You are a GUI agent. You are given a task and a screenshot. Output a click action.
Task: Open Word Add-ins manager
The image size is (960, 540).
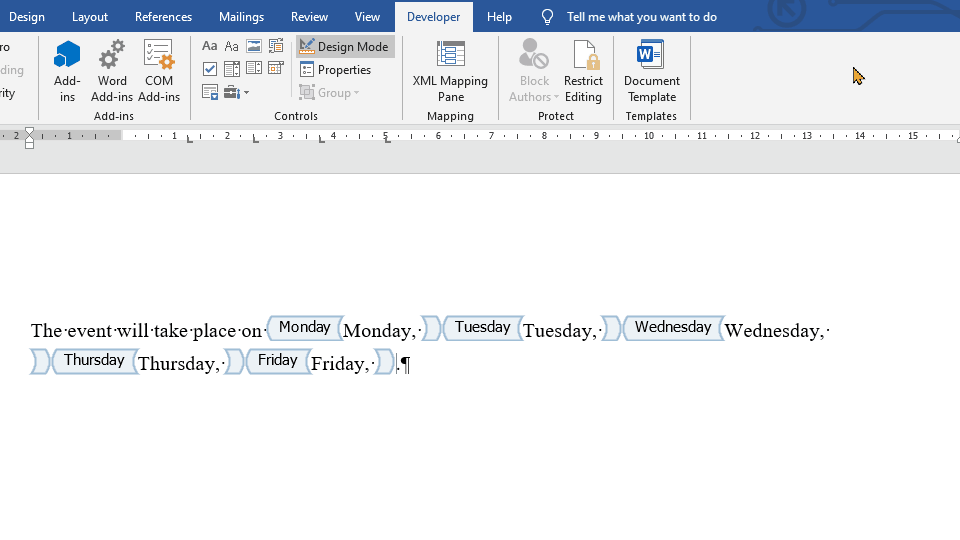(x=112, y=71)
